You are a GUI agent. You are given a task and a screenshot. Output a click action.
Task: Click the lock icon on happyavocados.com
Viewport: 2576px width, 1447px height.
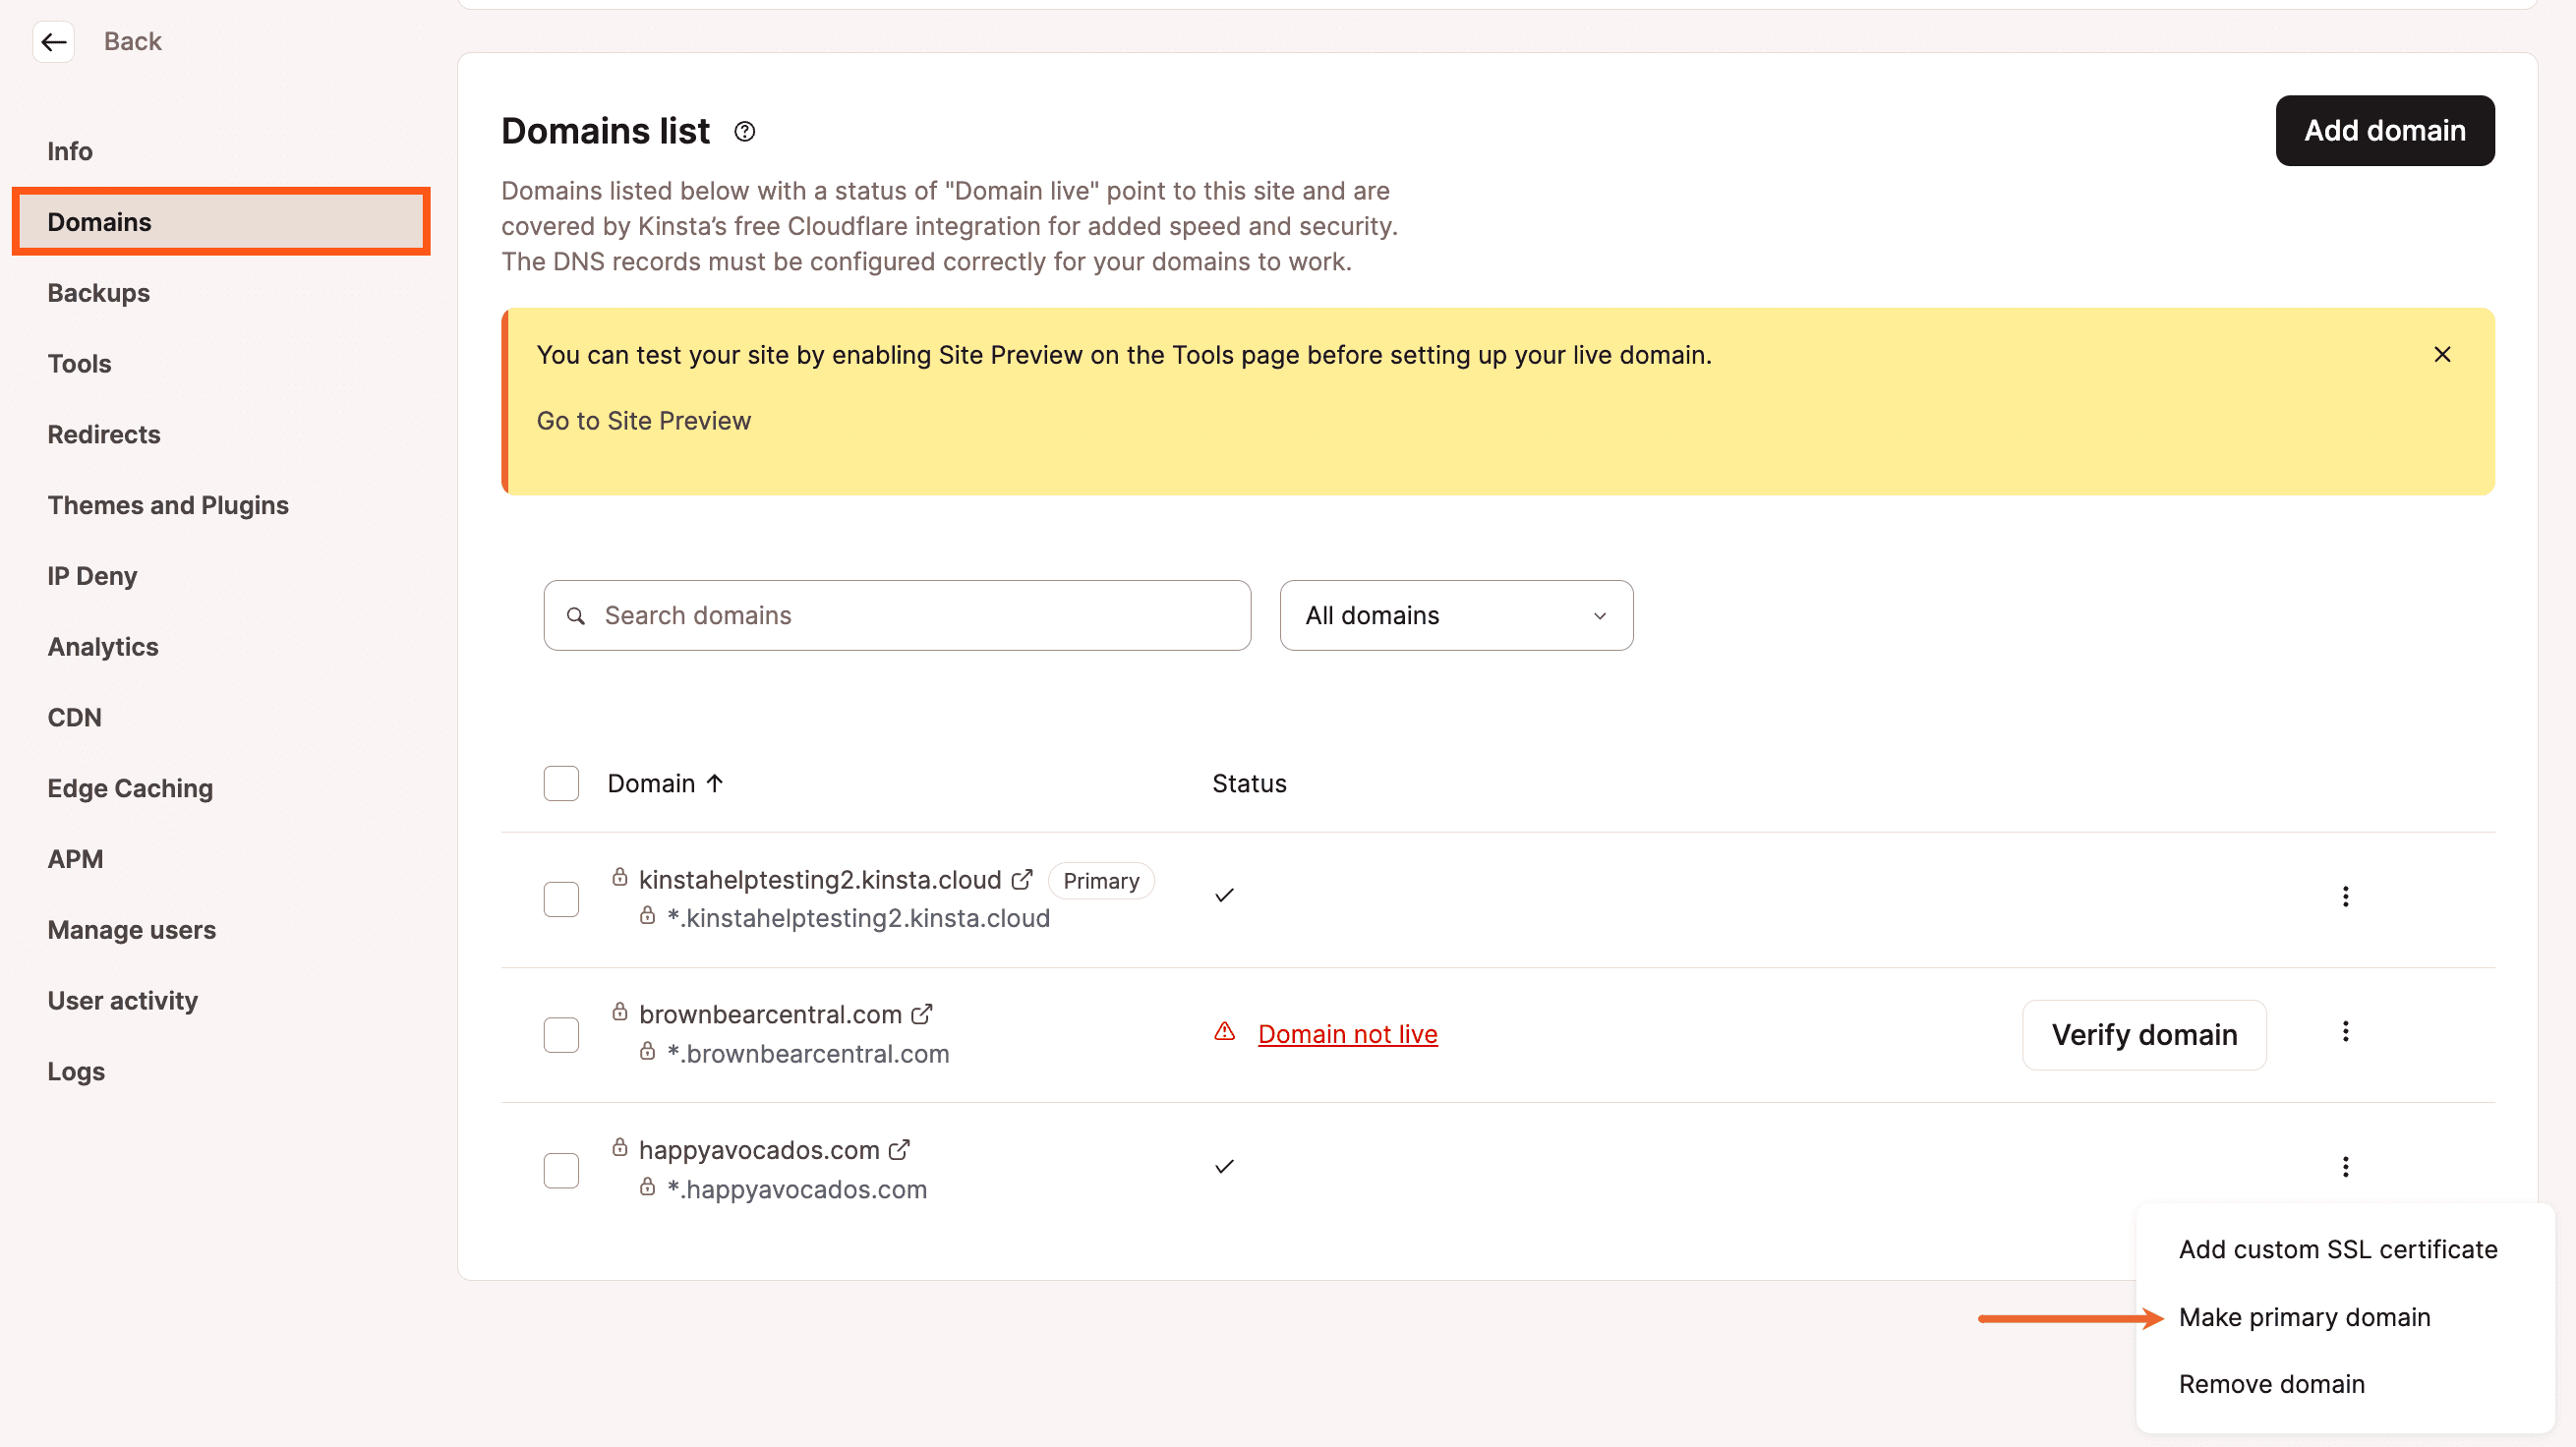617,1148
